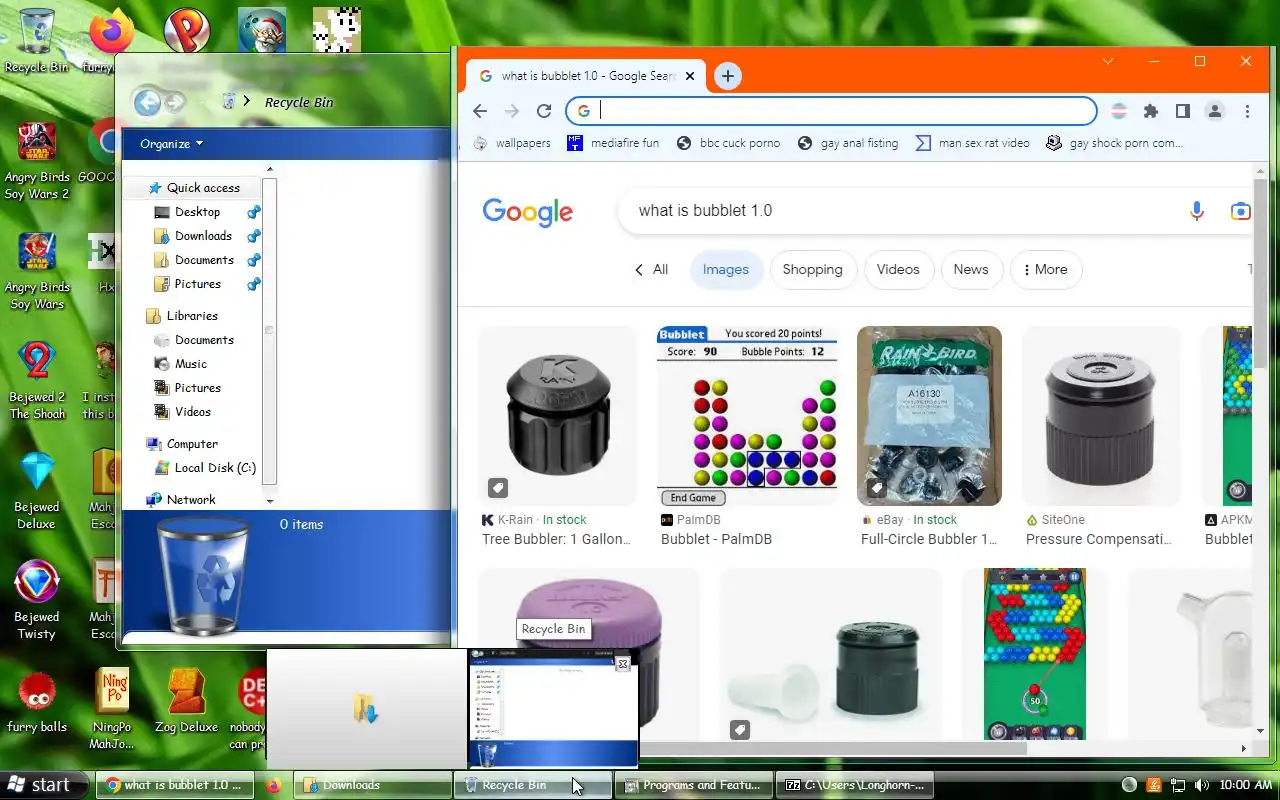
Task: Switch to Programs and Features taskbar button
Action: pyautogui.click(x=695, y=785)
